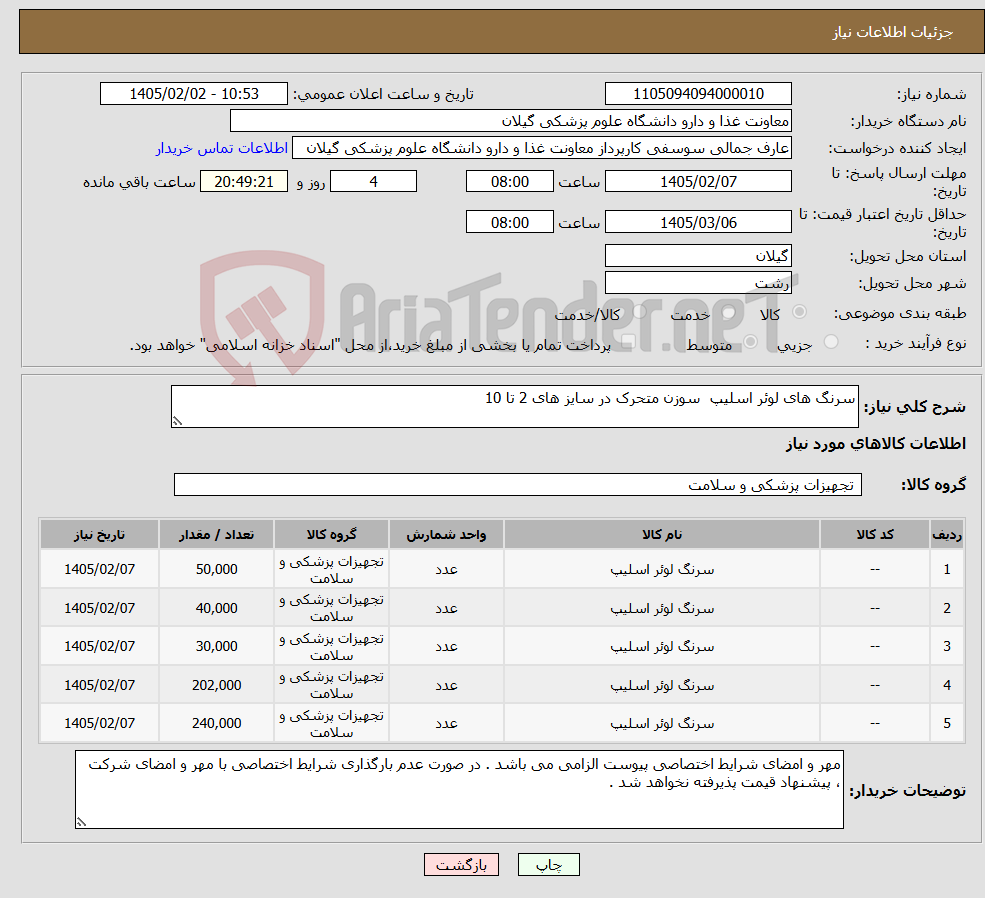Click the جزئیات اطلاعات نیاز header title
This screenshot has height=898, width=985.
(892, 32)
